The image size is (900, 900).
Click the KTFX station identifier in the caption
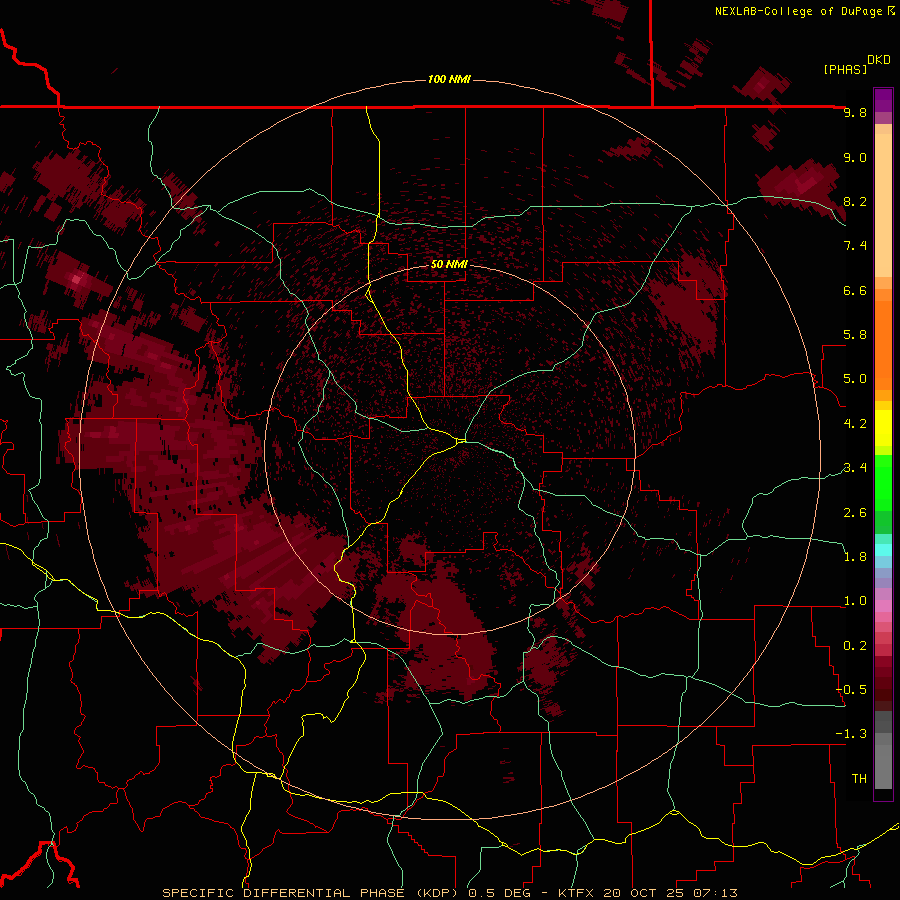tap(577, 893)
